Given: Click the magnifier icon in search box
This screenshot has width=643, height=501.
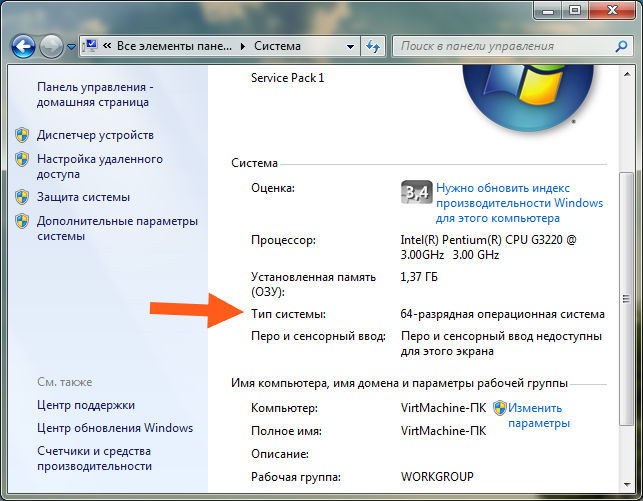Looking at the screenshot, I should click(621, 46).
